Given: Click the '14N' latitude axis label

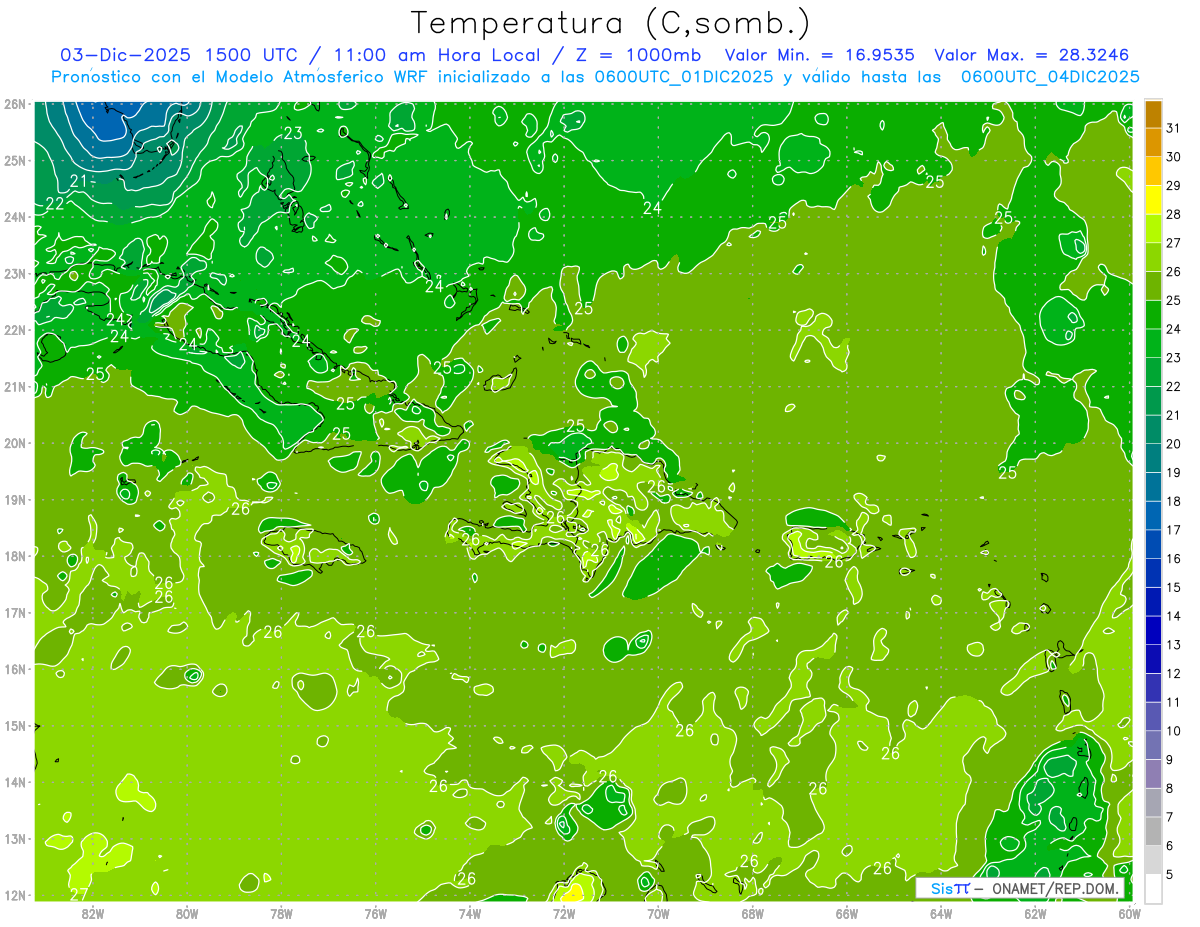Looking at the screenshot, I should pos(14,782).
